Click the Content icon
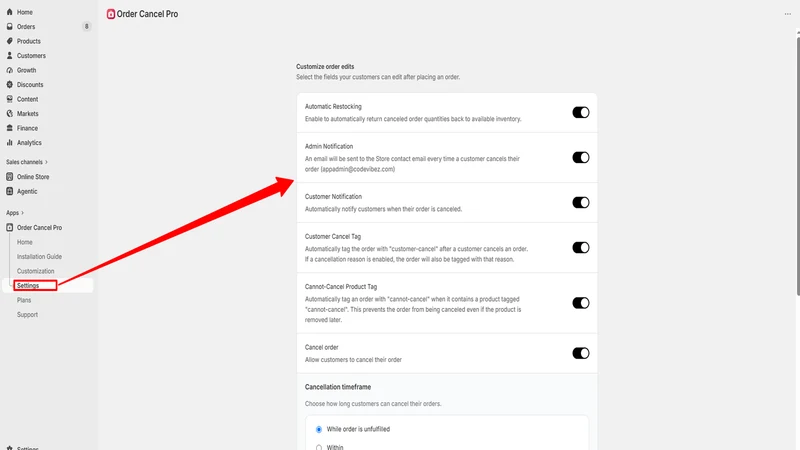Viewport: 800px width, 450px height. pos(9,99)
